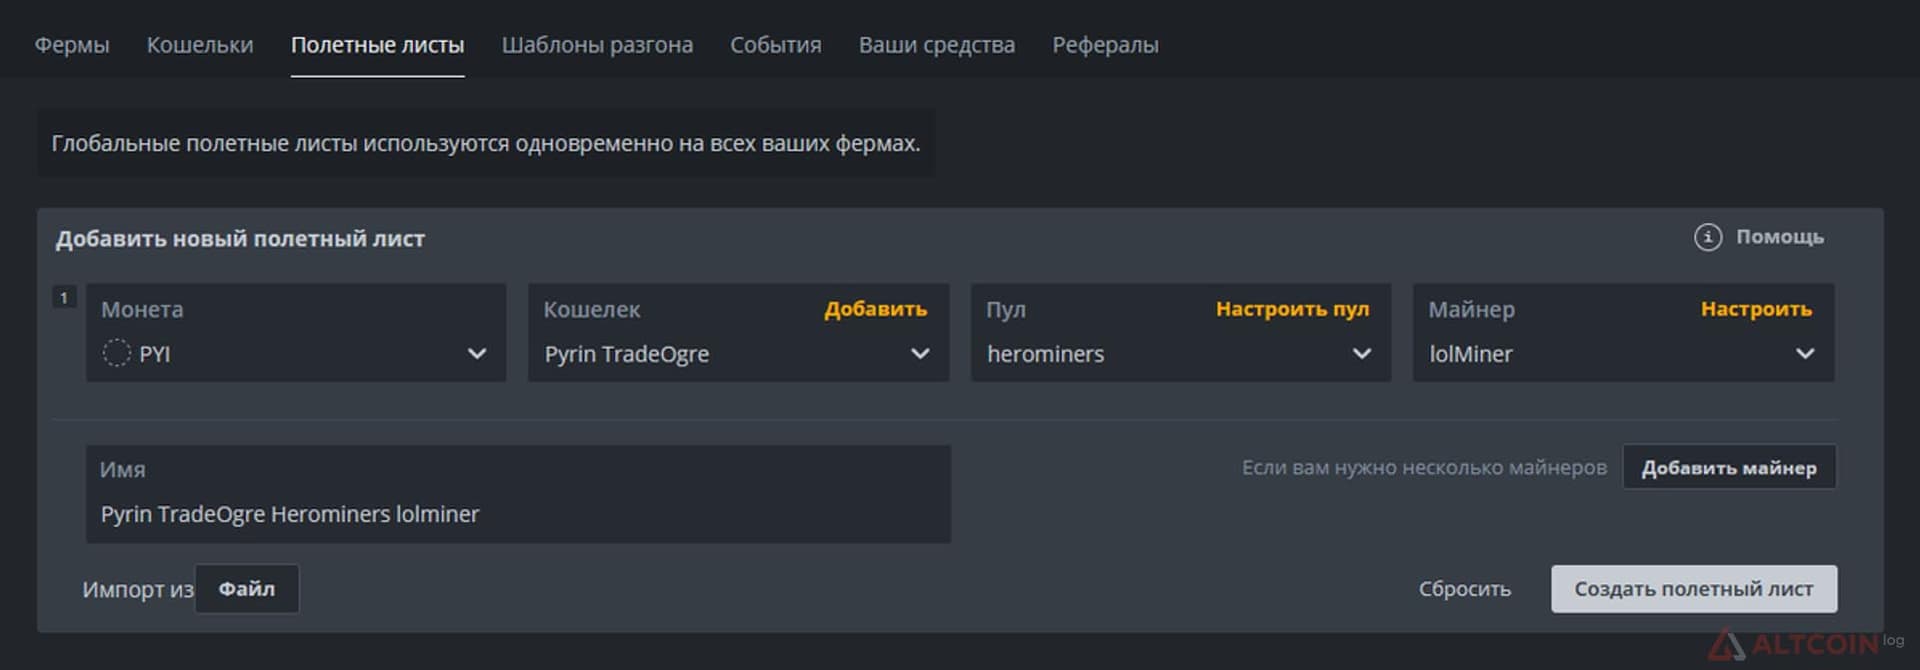The height and width of the screenshot is (670, 1920).
Task: Expand the Майнер dropdown chevron
Action: [1805, 354]
